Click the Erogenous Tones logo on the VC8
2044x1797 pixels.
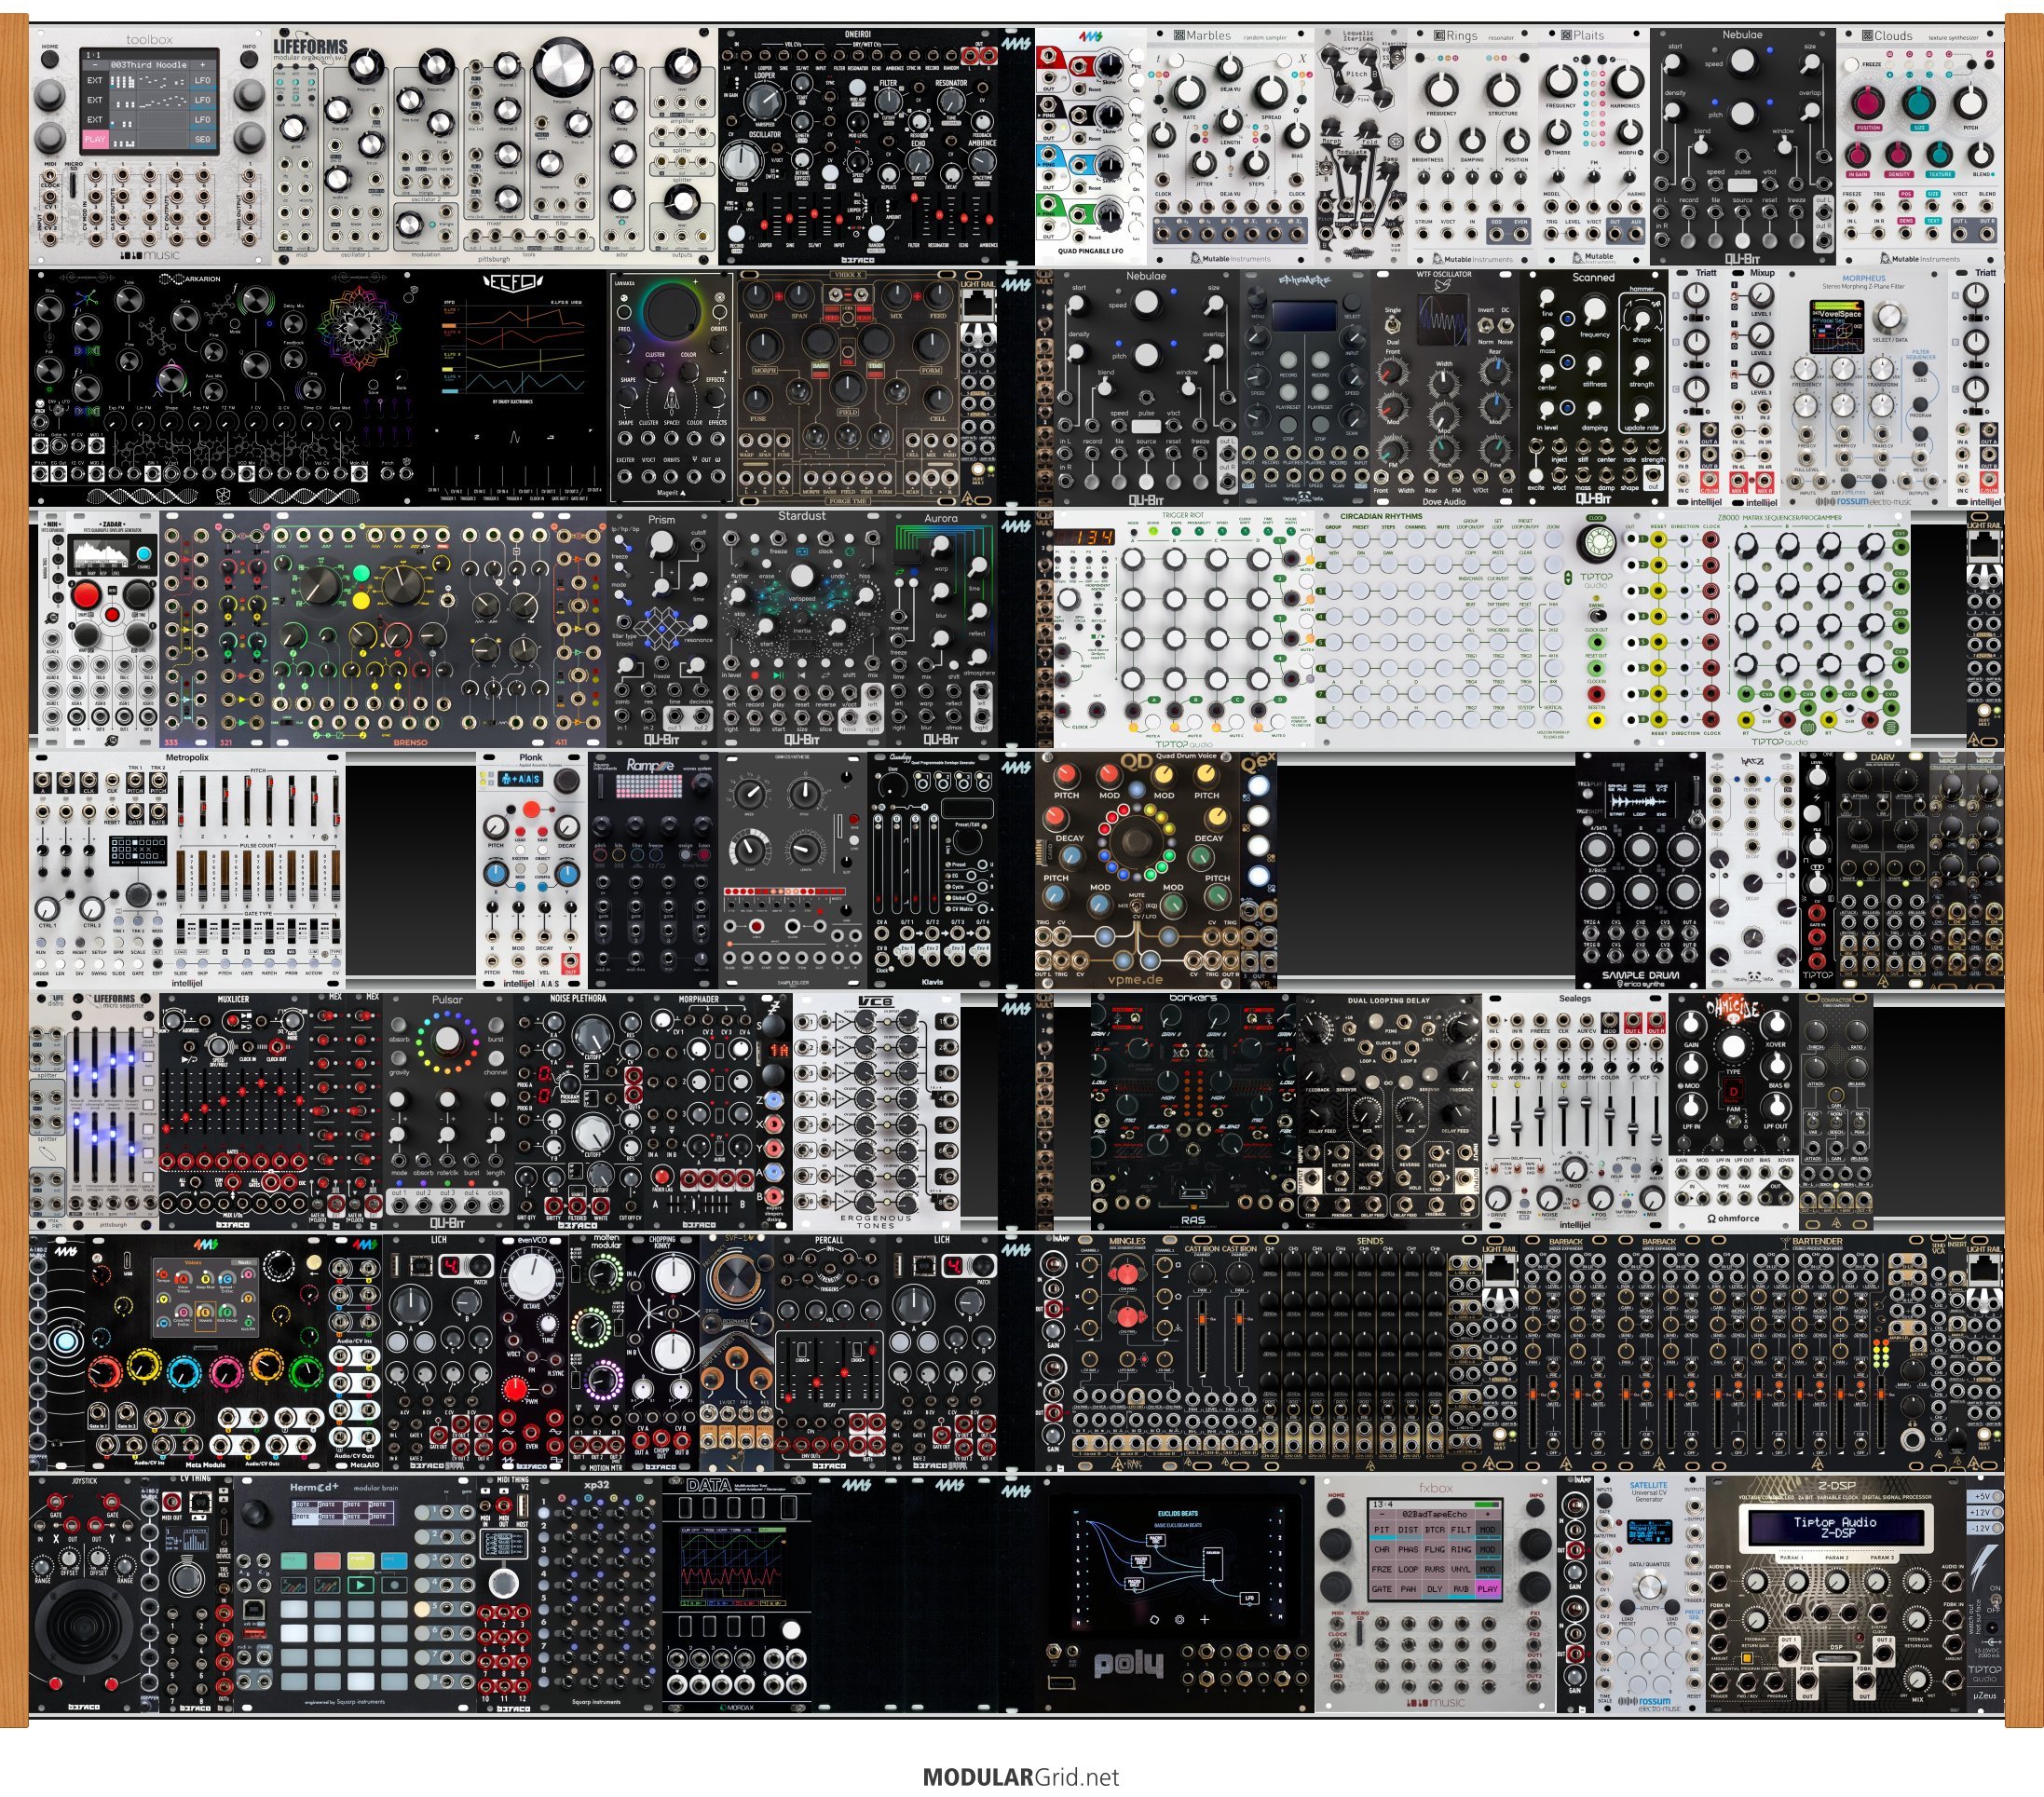tap(876, 1221)
